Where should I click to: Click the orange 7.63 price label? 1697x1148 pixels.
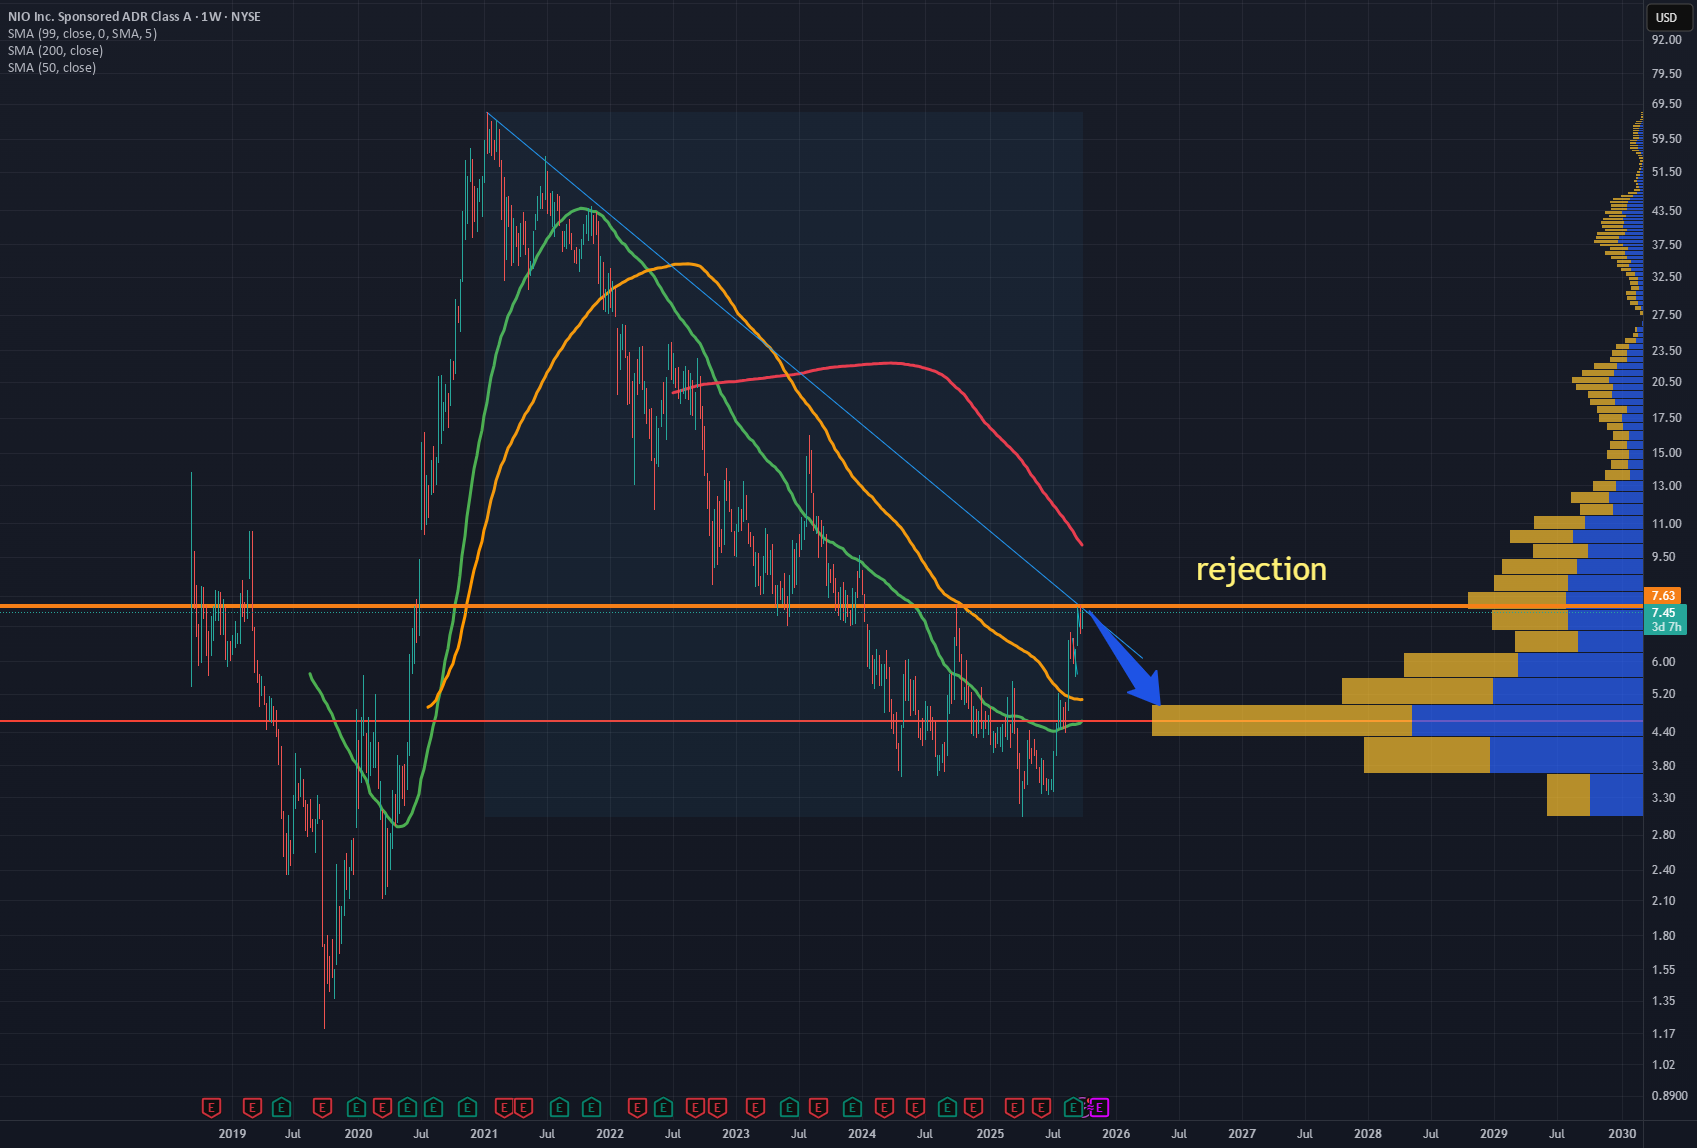(x=1664, y=596)
